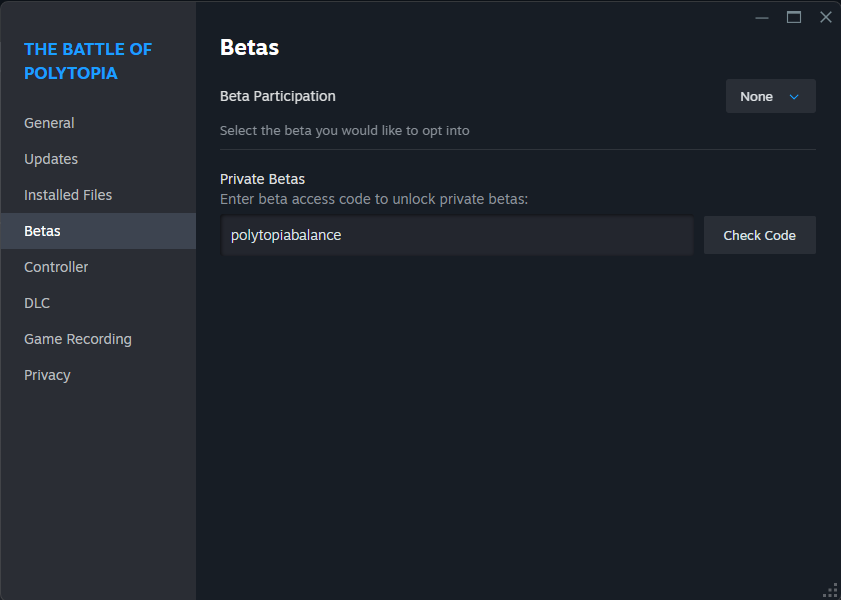Click the blue chevron in beta dropdown
Viewport: 841px width, 600px height.
point(794,97)
